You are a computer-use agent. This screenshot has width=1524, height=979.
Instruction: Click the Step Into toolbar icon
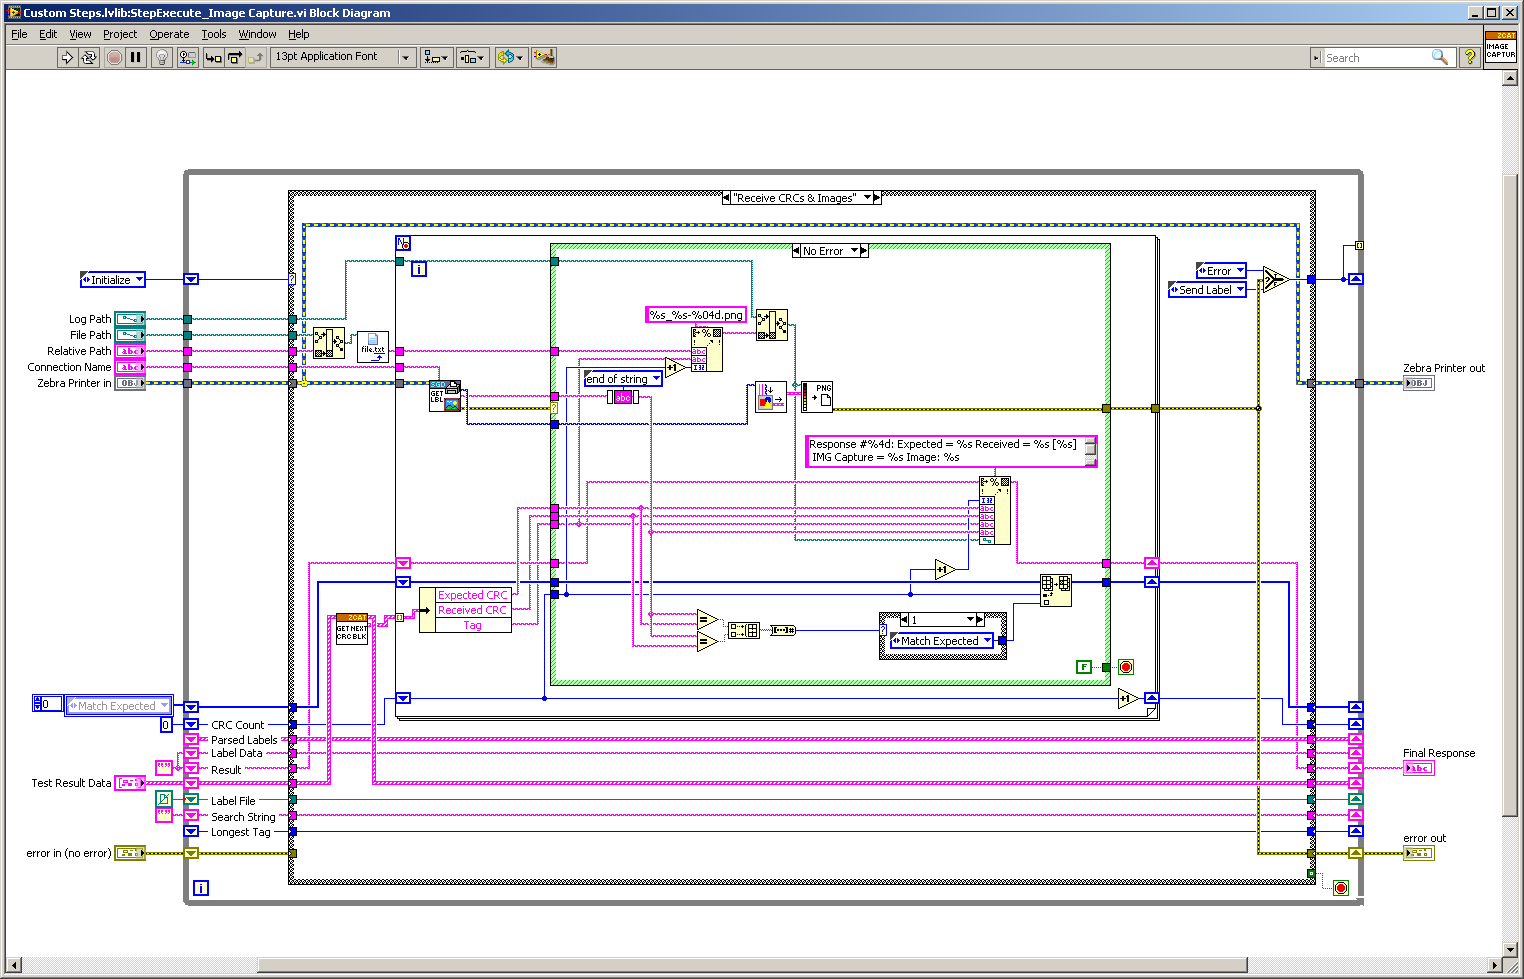tap(213, 57)
